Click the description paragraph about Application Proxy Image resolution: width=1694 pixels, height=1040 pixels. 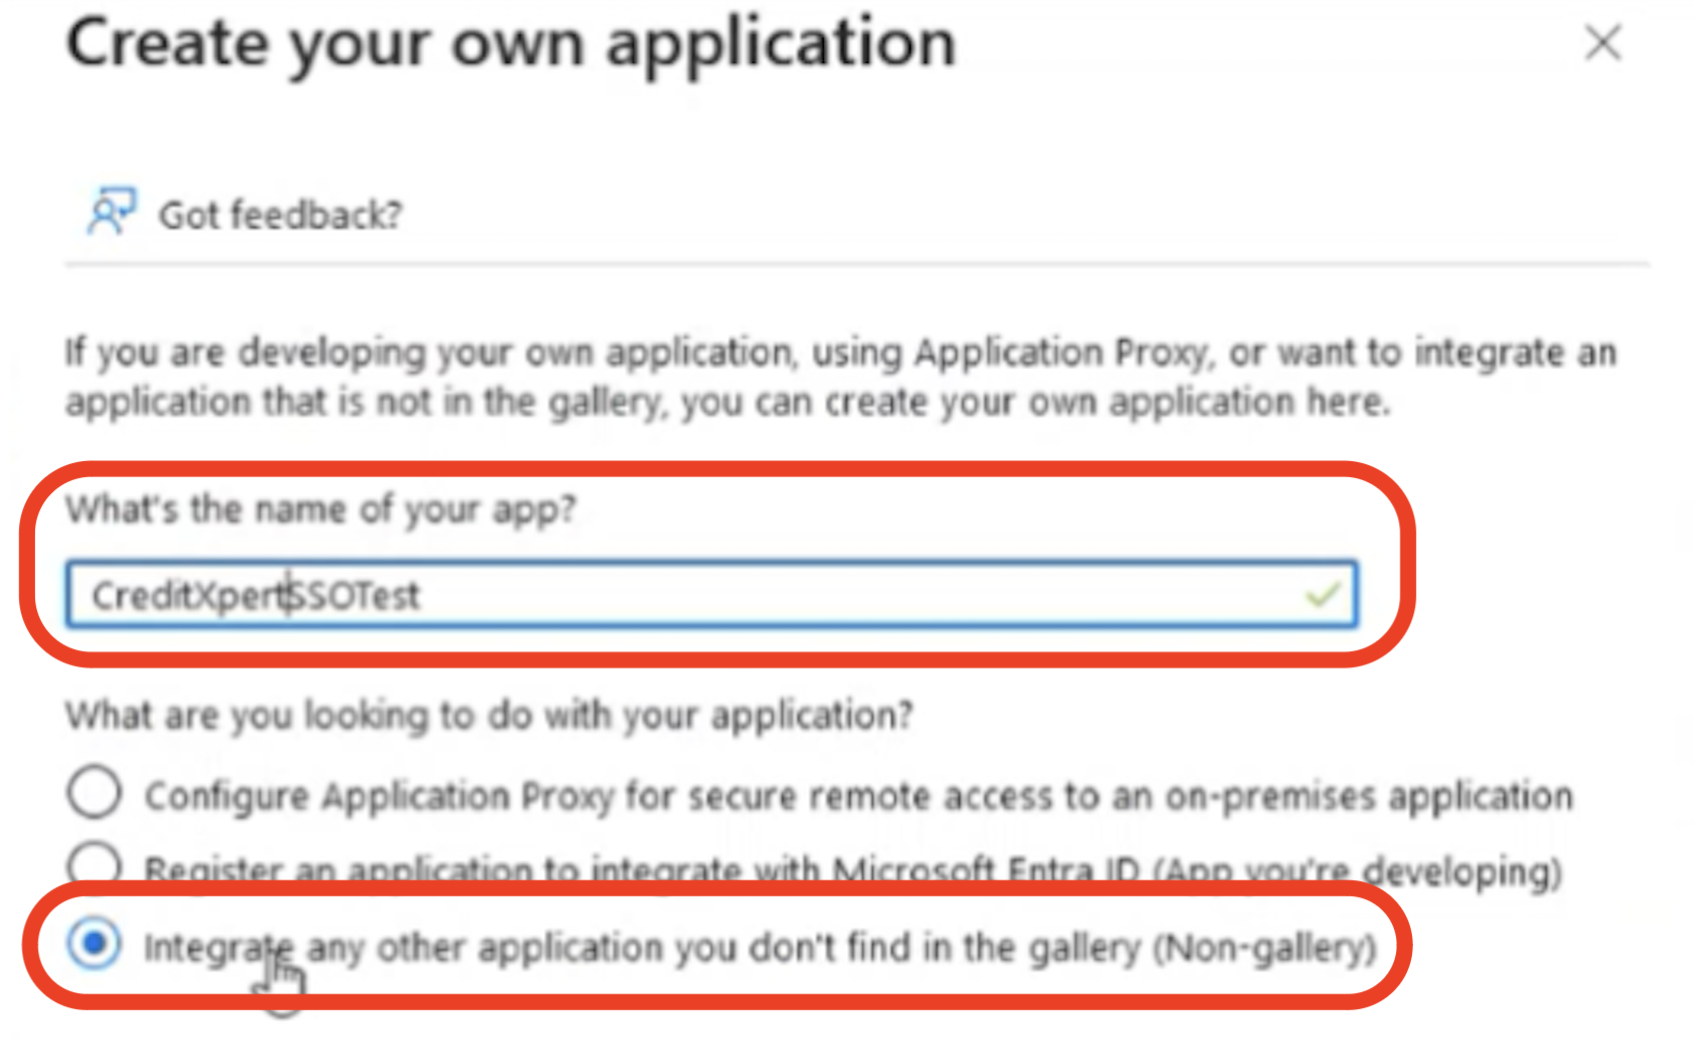coord(841,377)
